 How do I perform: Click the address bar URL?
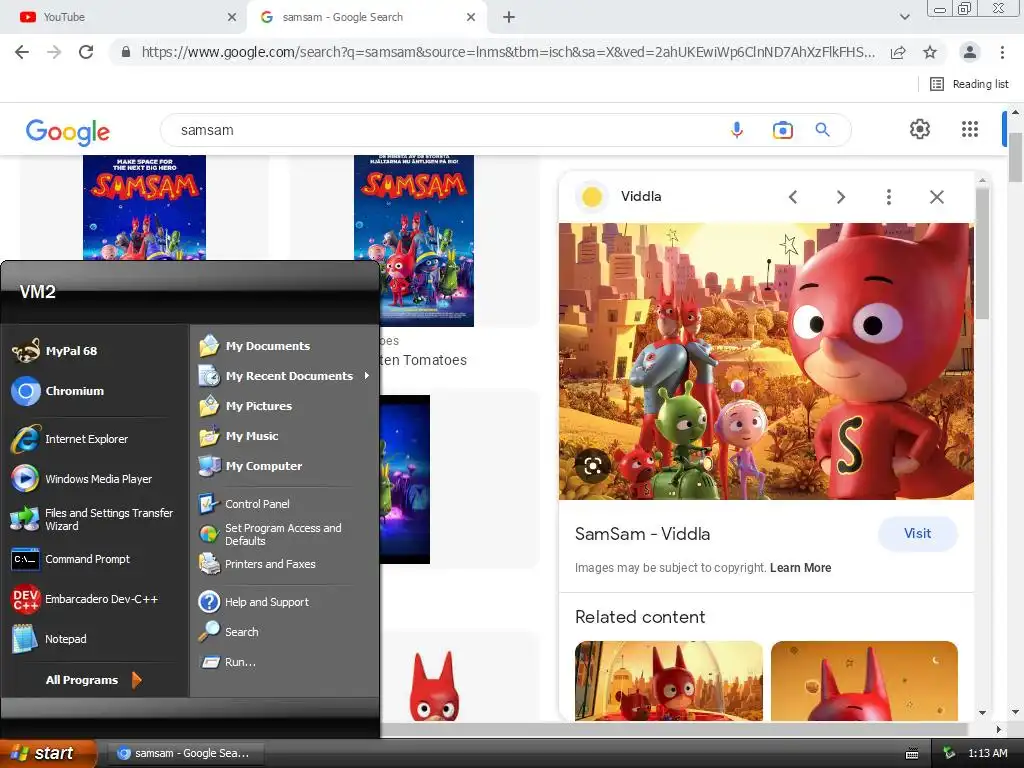(508, 52)
